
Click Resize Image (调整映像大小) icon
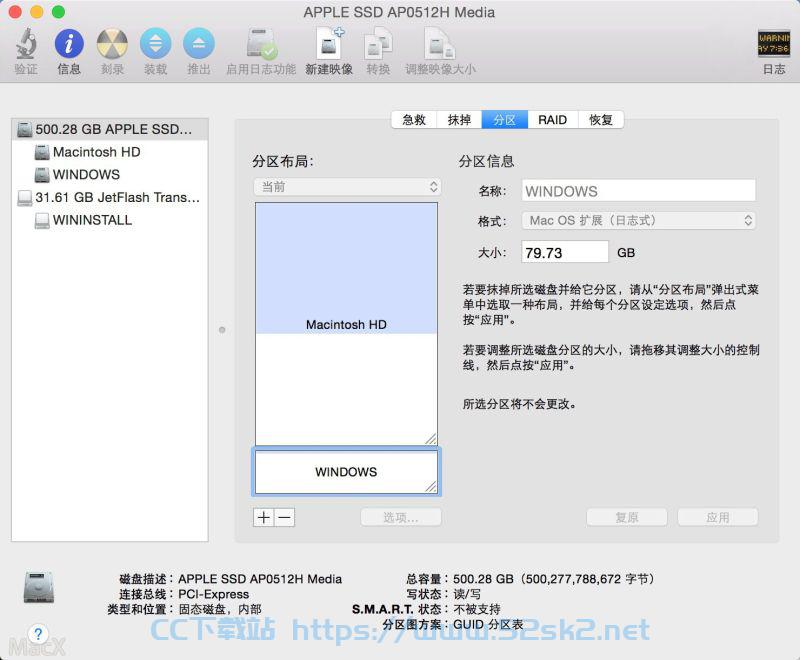pyautogui.click(x=440, y=43)
